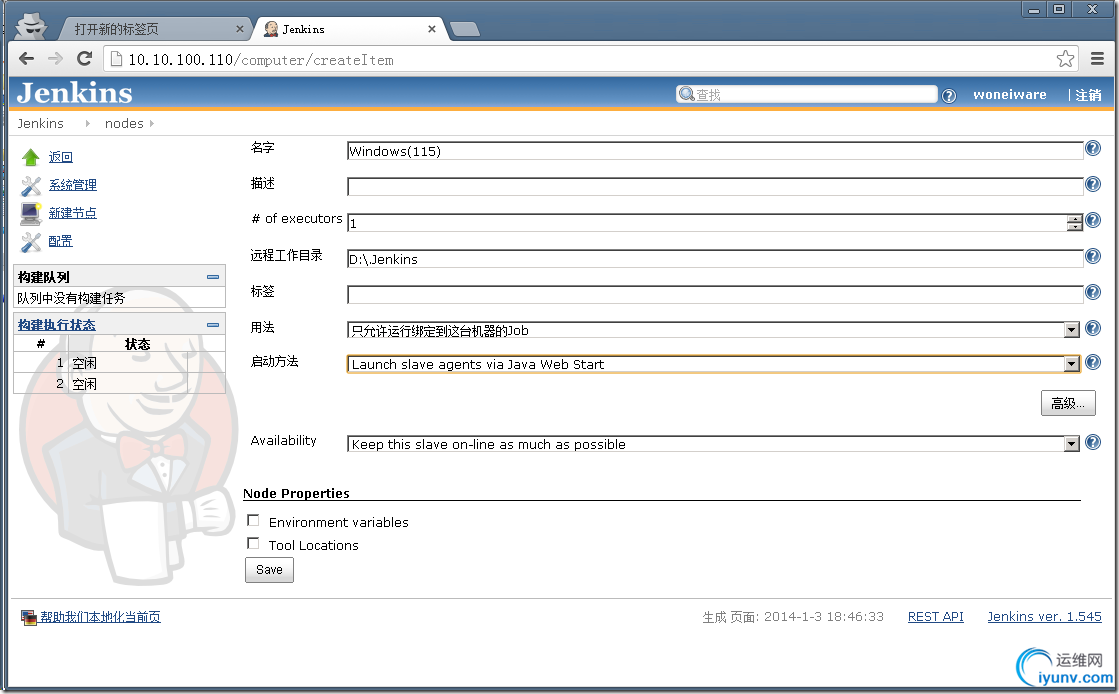Focus the 远程工作目录 input field
The width and height of the screenshot is (1119, 694).
715,259
